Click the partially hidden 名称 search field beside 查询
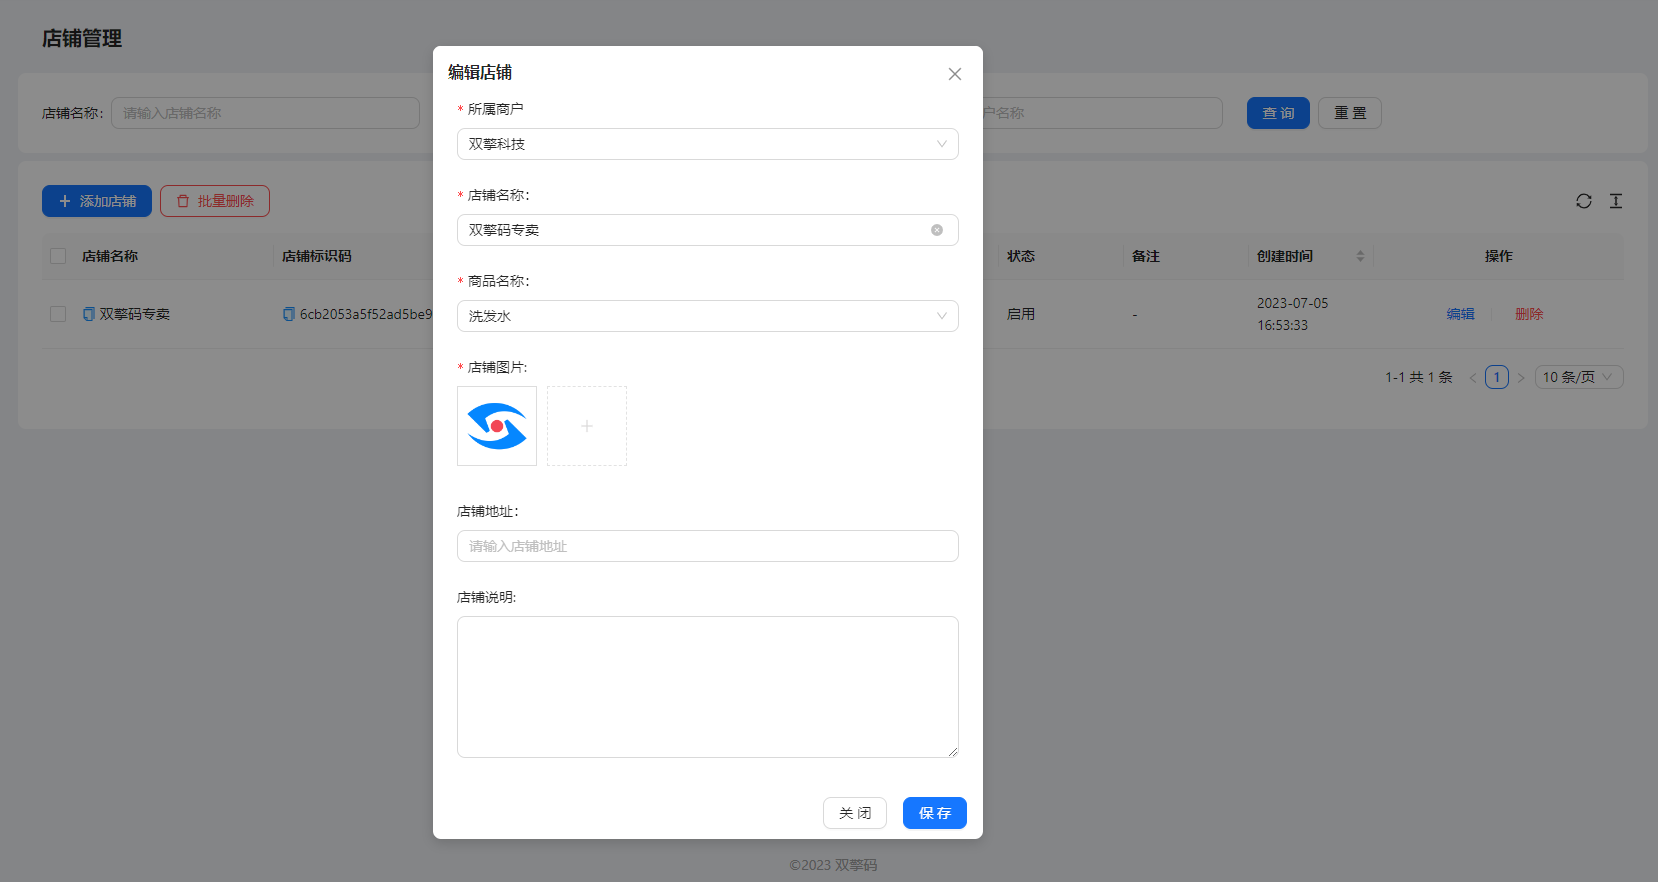This screenshot has width=1658, height=882. 1102,113
